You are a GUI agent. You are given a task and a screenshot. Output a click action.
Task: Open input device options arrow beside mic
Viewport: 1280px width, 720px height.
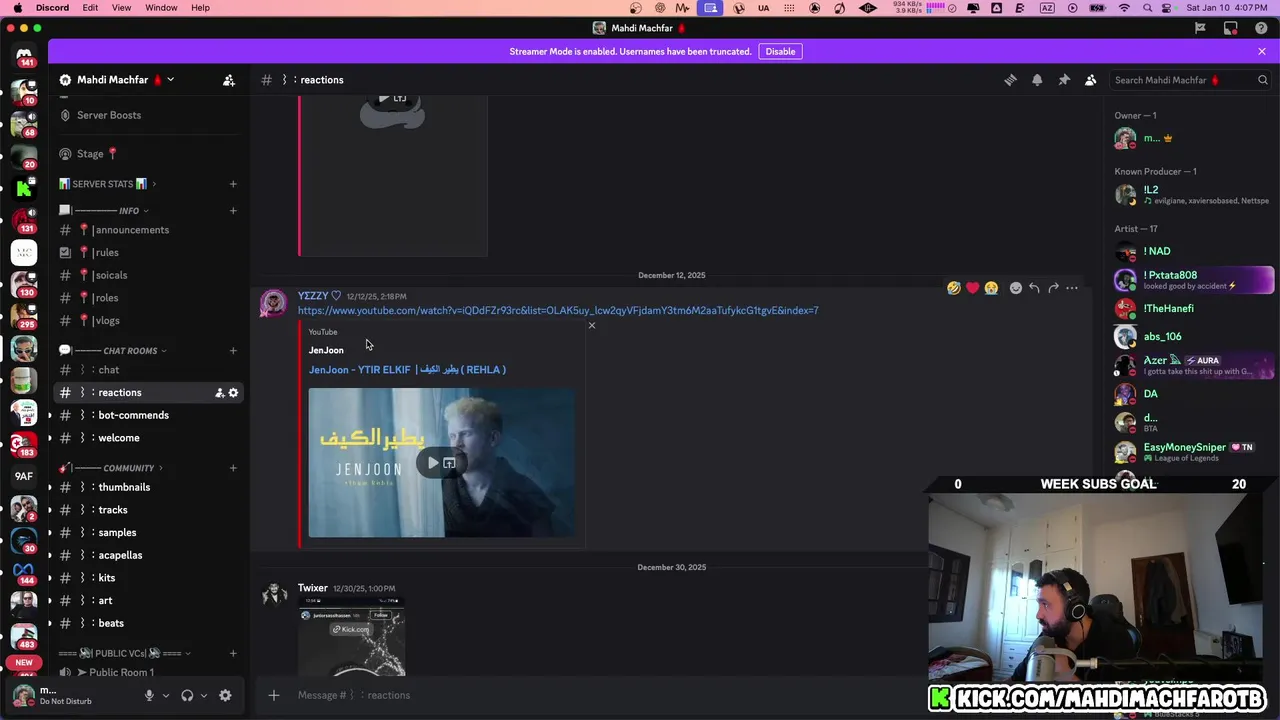pyautogui.click(x=165, y=696)
